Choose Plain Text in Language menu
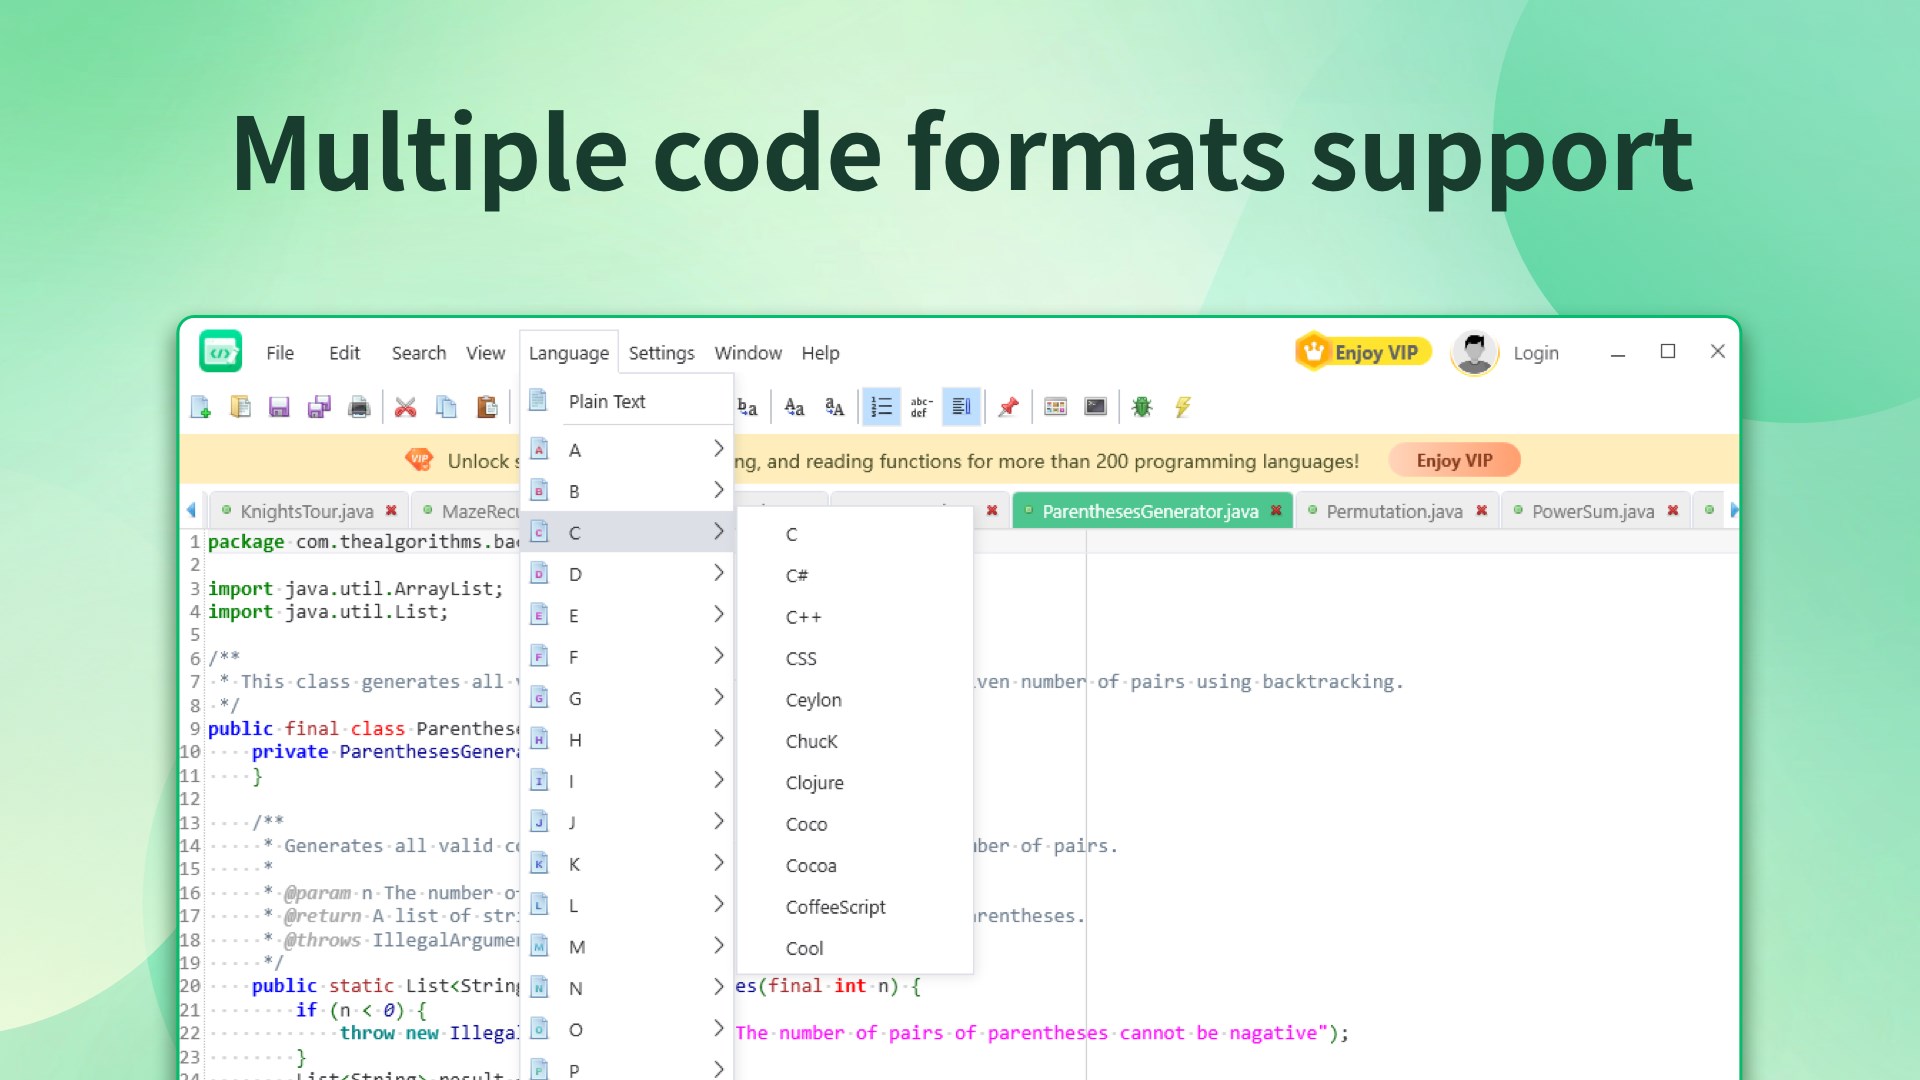Viewport: 1920px width, 1080px height. pyautogui.click(x=607, y=401)
